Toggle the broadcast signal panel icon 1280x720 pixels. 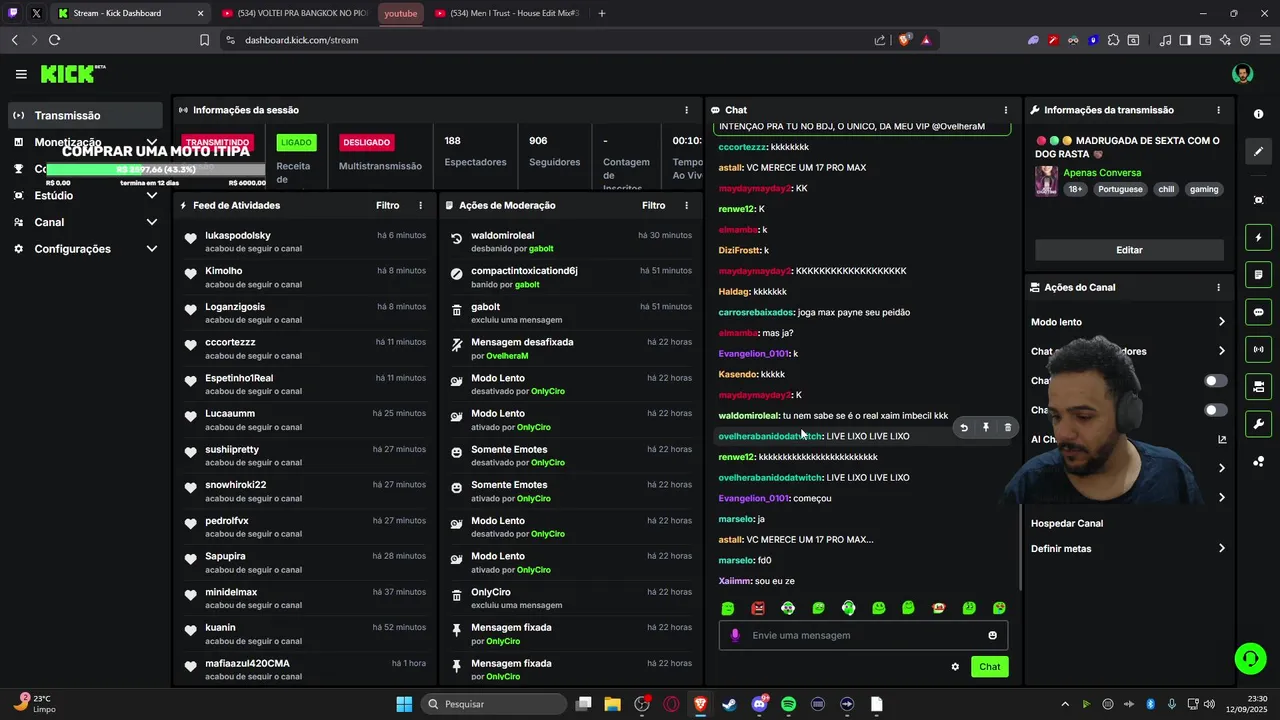tap(1258, 349)
